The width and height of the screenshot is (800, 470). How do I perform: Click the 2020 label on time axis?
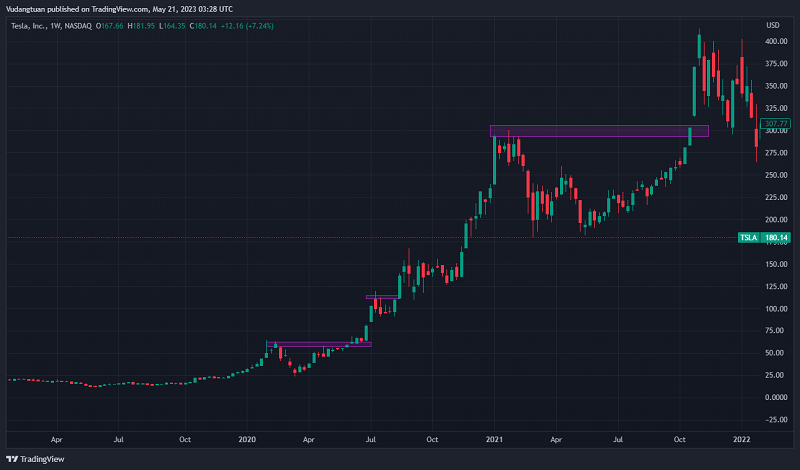pos(248,438)
